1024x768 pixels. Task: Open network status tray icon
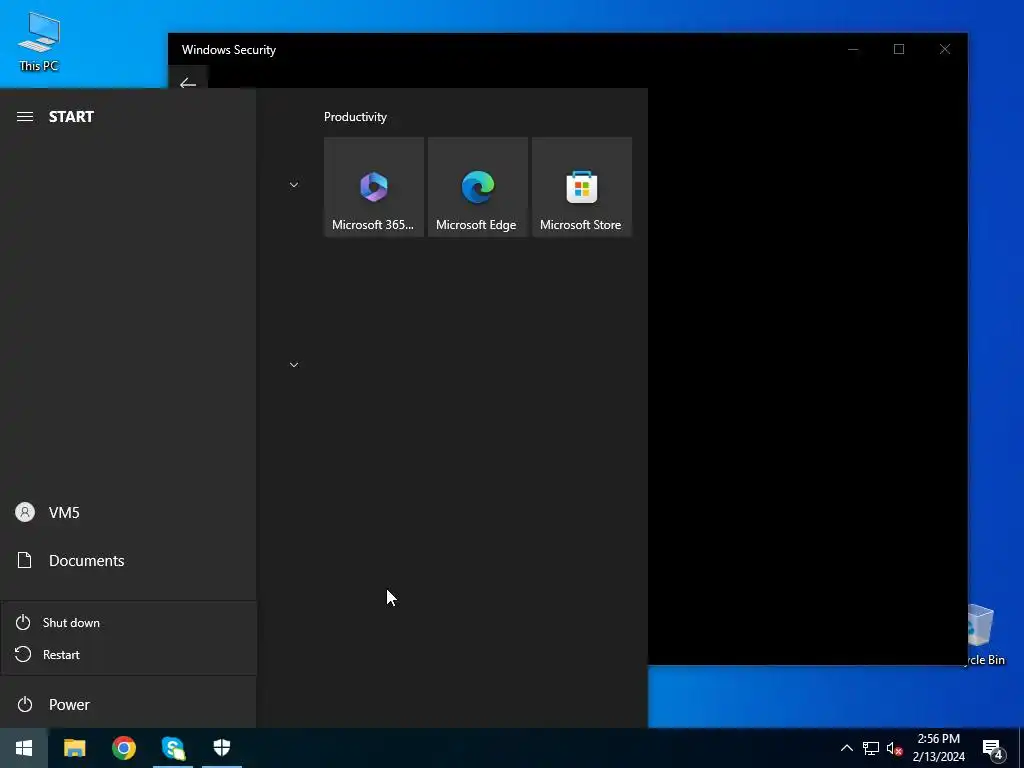click(x=871, y=748)
